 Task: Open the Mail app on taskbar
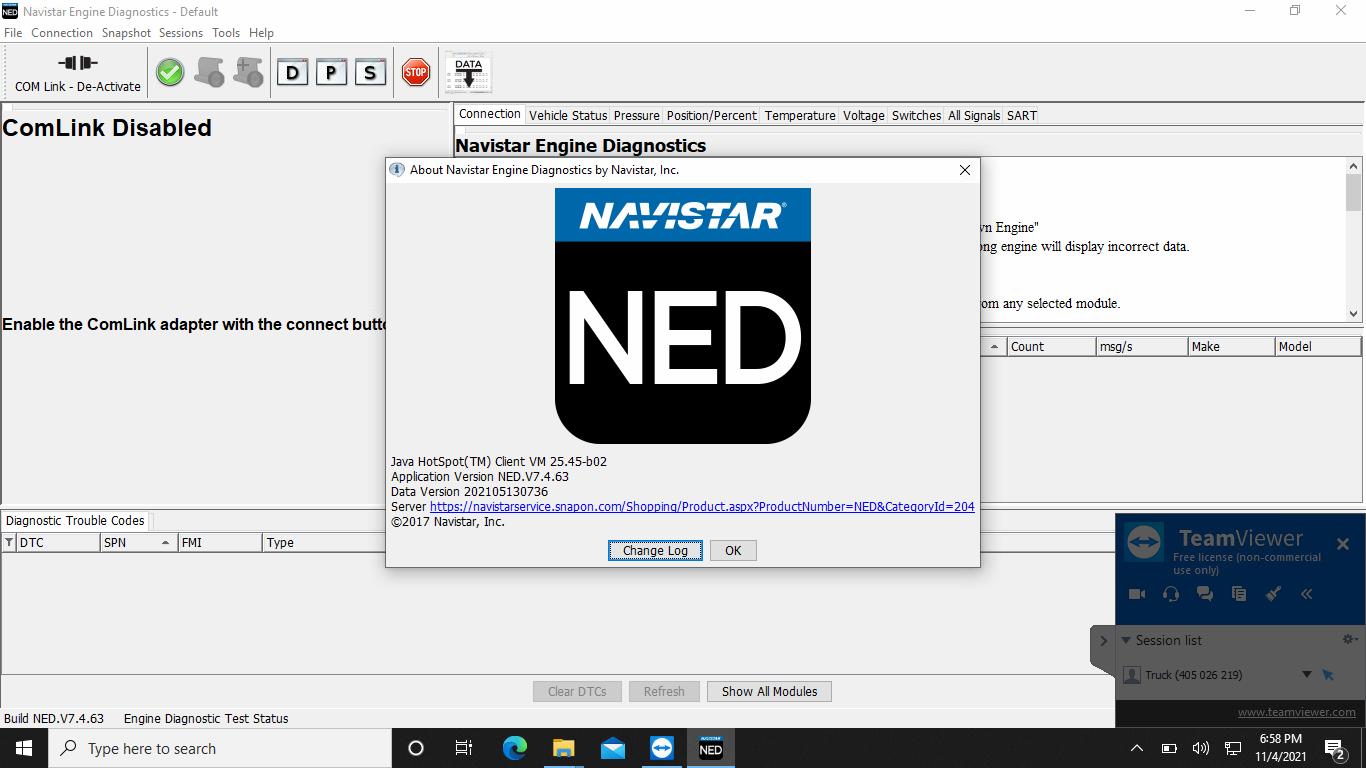(x=613, y=748)
